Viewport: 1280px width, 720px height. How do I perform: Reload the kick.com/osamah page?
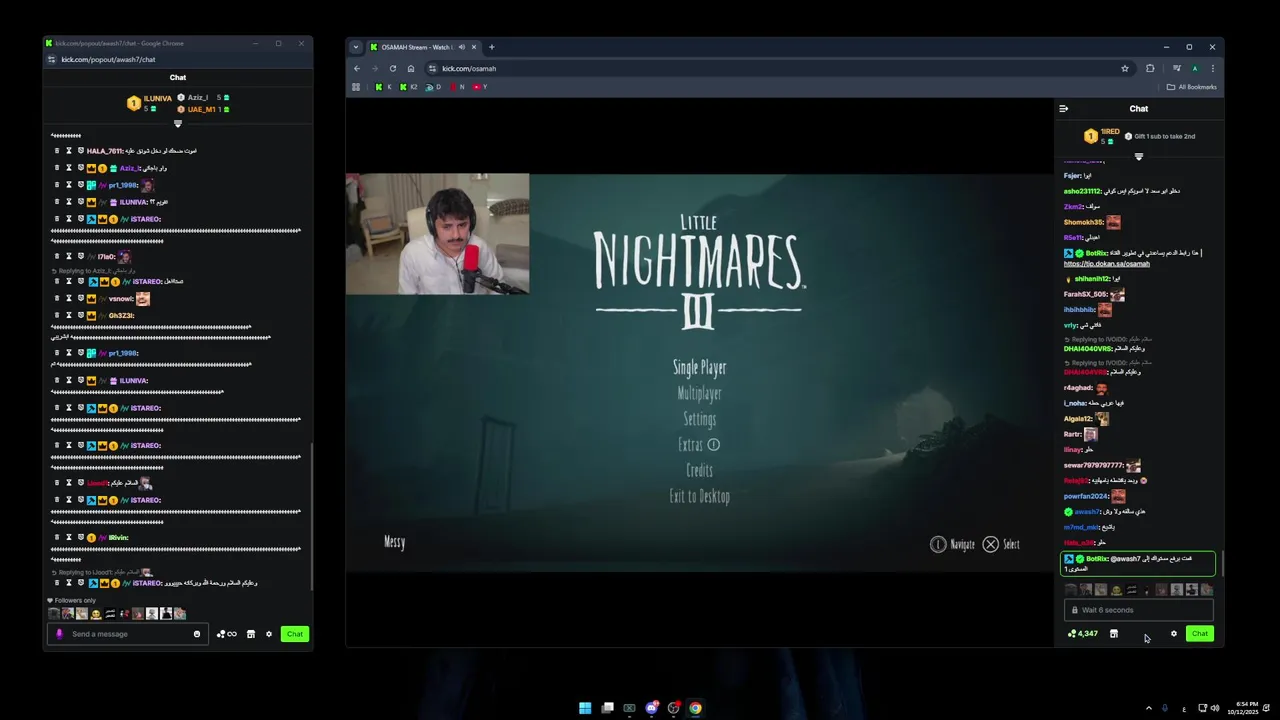[x=393, y=69]
